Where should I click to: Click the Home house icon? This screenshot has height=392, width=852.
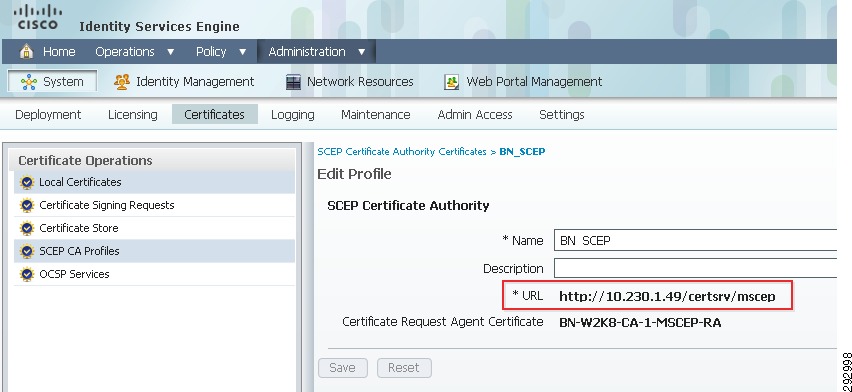26,52
